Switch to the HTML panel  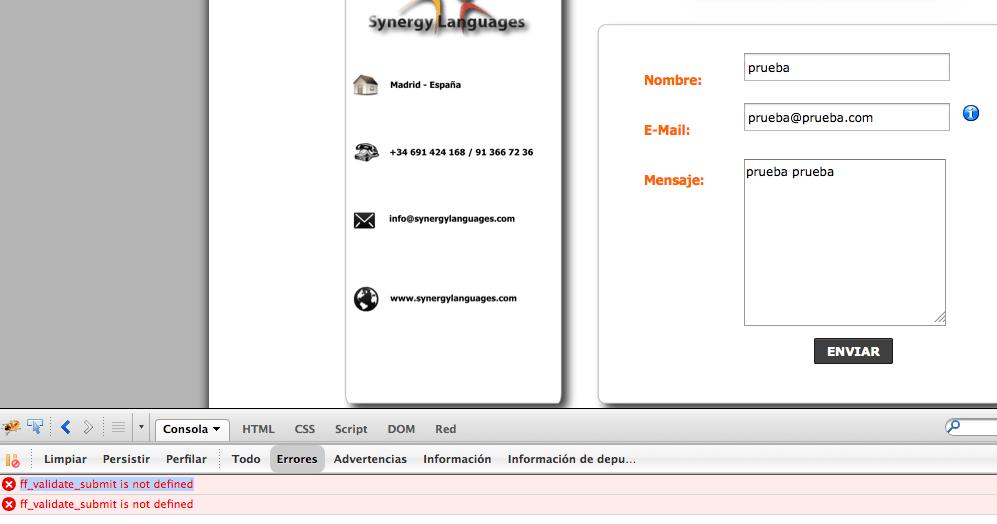pyautogui.click(x=258, y=429)
